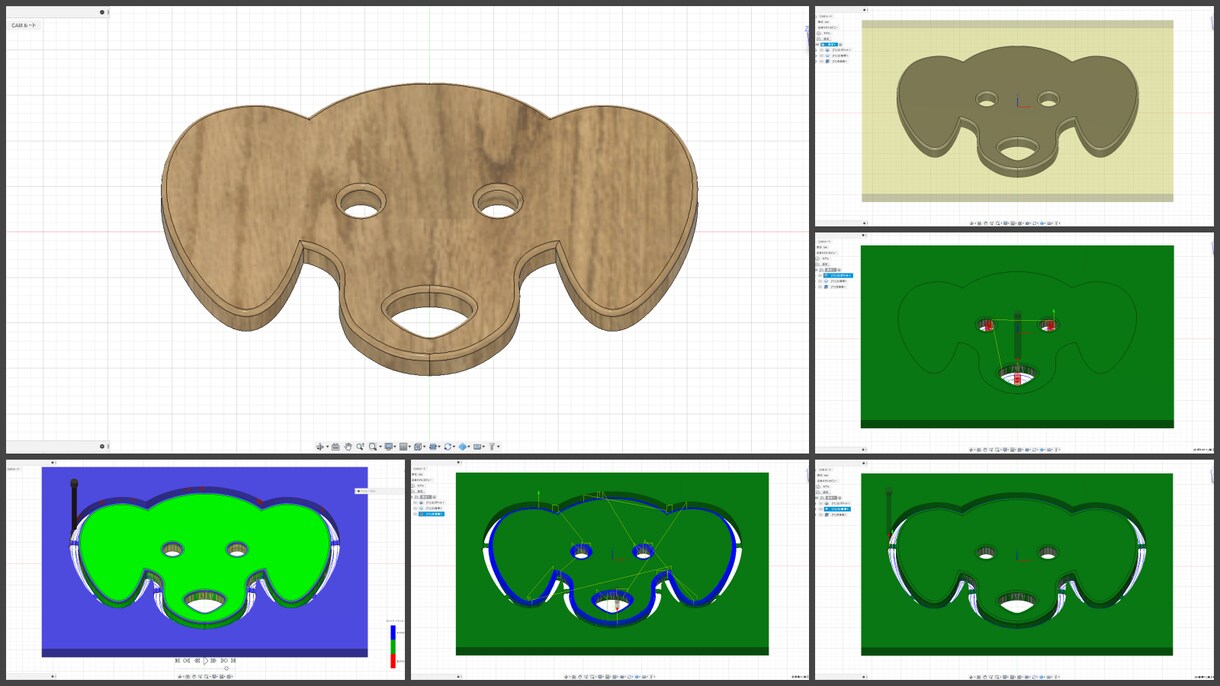Select the Orbit tool in the main window's navigation bar
The image size is (1220, 686).
[x=320, y=447]
